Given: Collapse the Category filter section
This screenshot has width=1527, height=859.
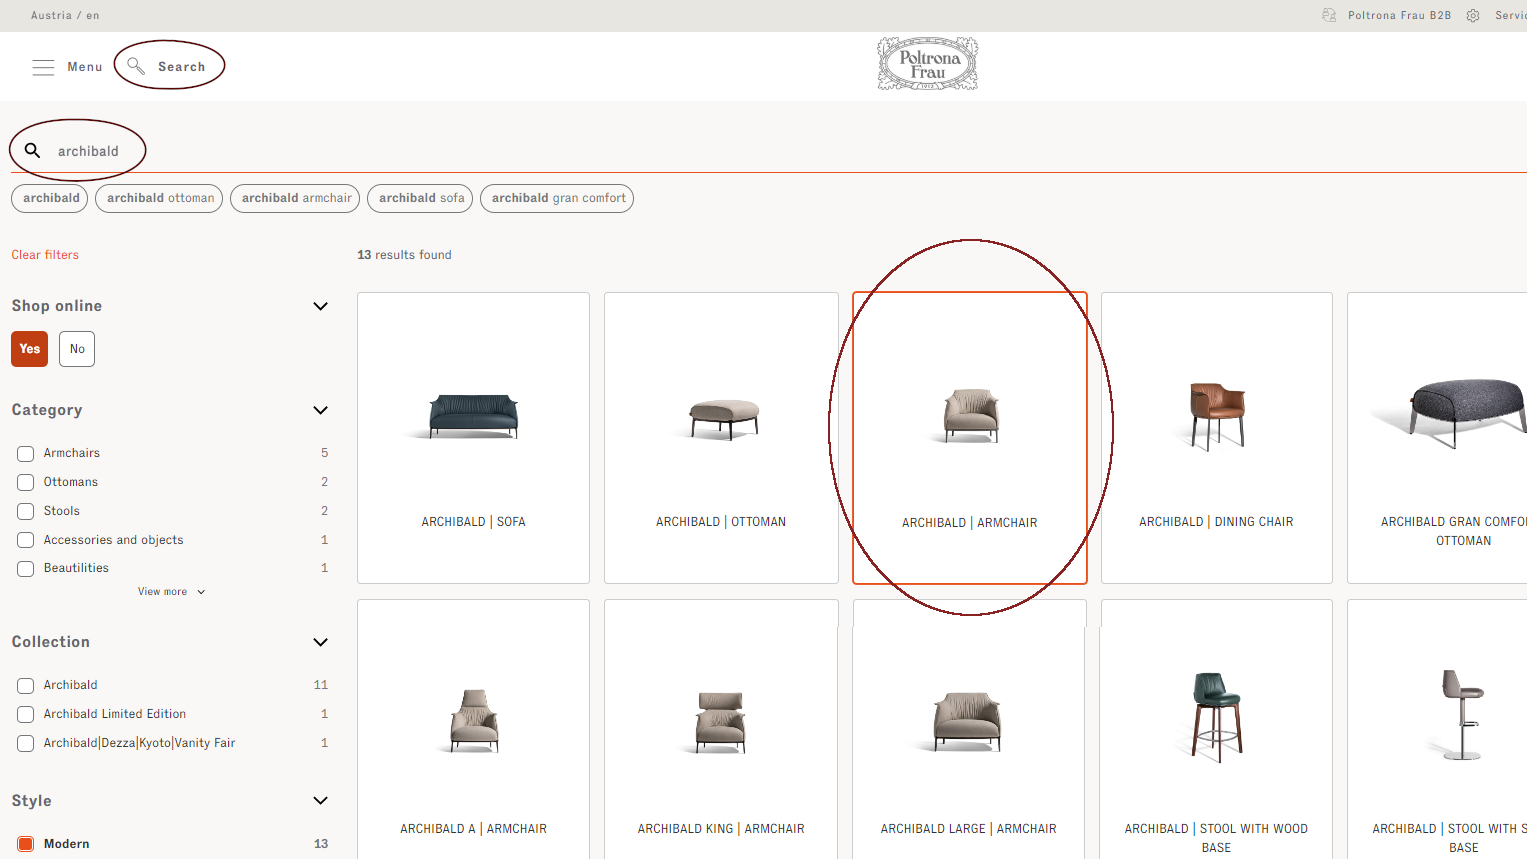Looking at the screenshot, I should 320,410.
